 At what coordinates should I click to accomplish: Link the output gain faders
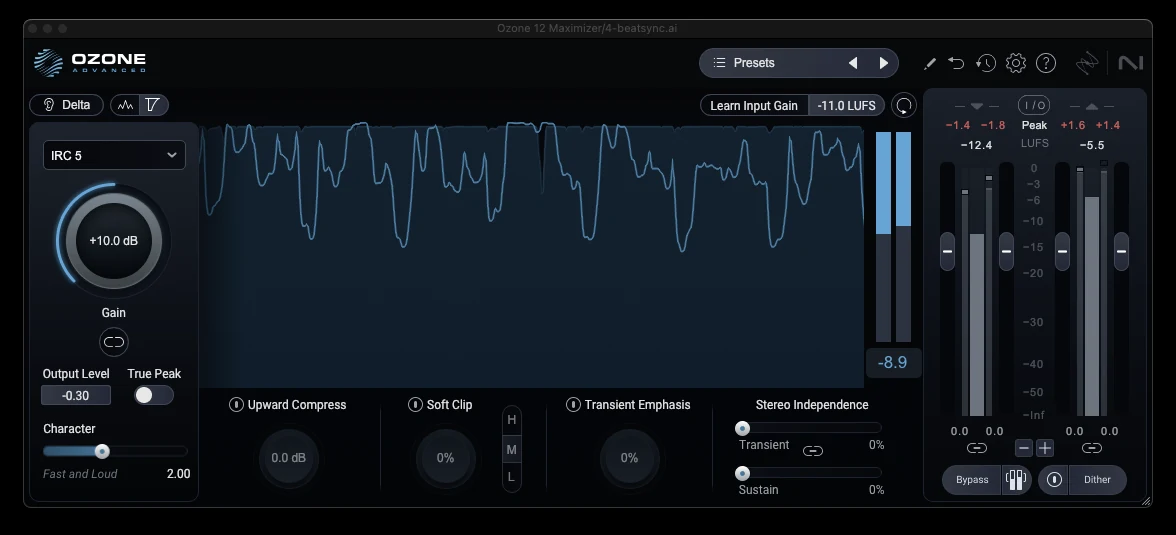[x=1092, y=448]
